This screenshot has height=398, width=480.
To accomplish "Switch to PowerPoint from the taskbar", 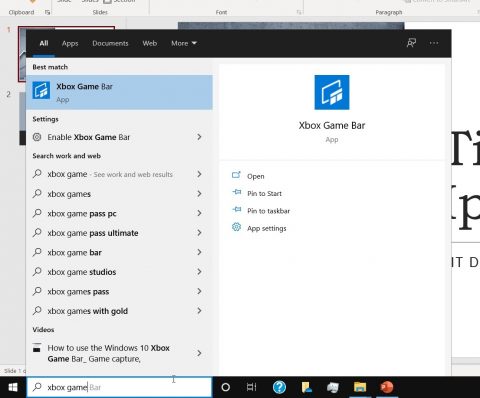I will coord(387,387).
